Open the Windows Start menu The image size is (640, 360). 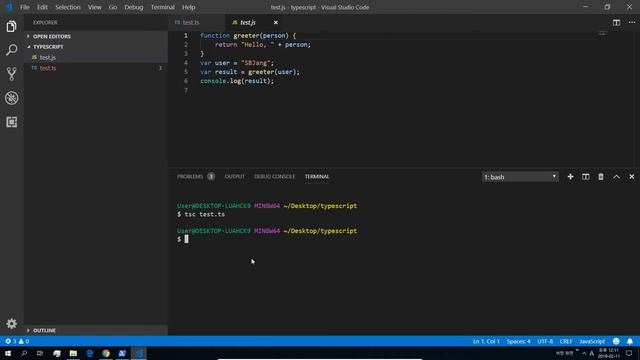pyautogui.click(x=8, y=353)
